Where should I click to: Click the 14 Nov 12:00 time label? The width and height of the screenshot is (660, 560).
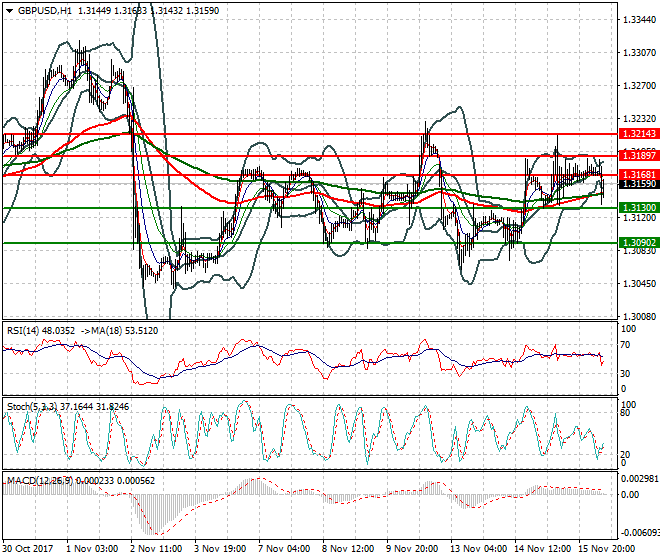(x=543, y=549)
